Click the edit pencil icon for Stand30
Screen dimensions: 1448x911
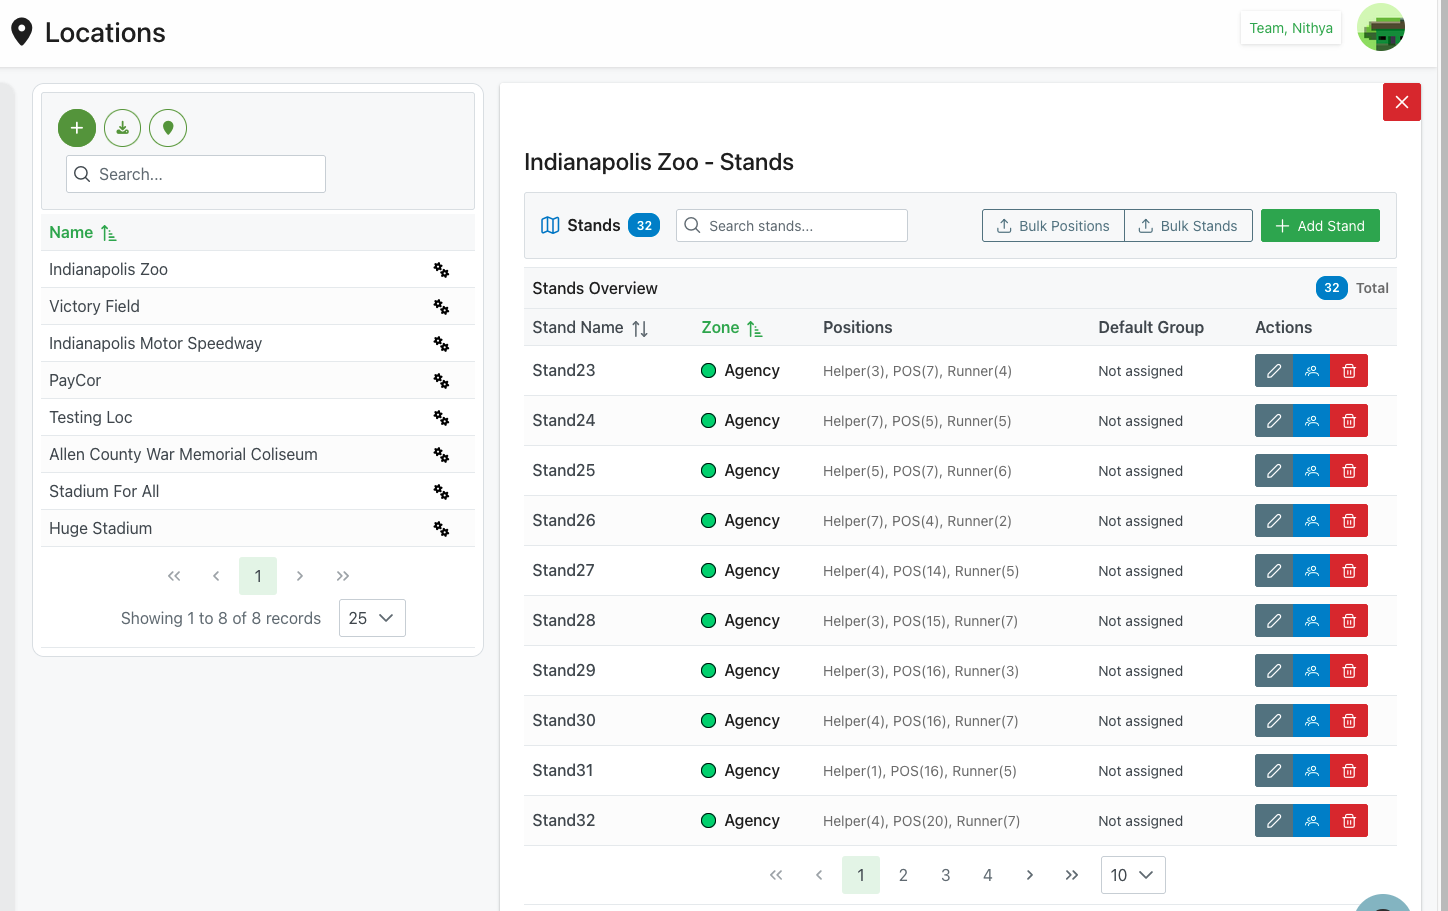1273,721
